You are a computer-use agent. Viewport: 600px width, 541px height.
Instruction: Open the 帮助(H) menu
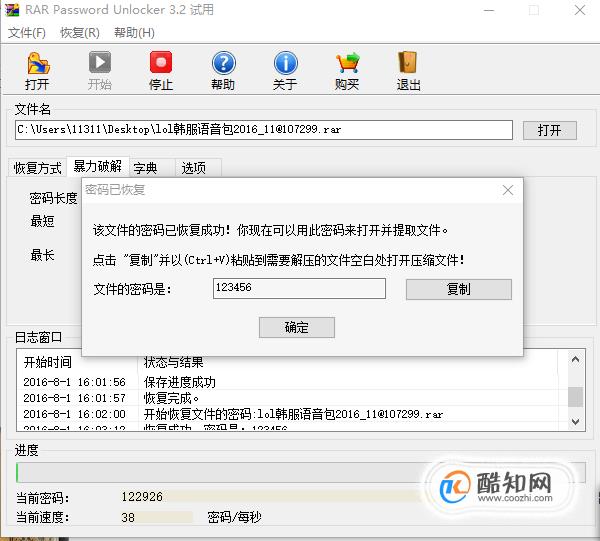(134, 33)
